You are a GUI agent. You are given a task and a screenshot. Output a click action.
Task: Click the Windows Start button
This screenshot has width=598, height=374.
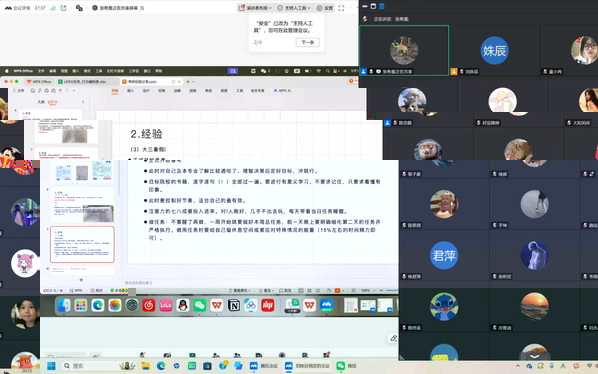pos(51,366)
